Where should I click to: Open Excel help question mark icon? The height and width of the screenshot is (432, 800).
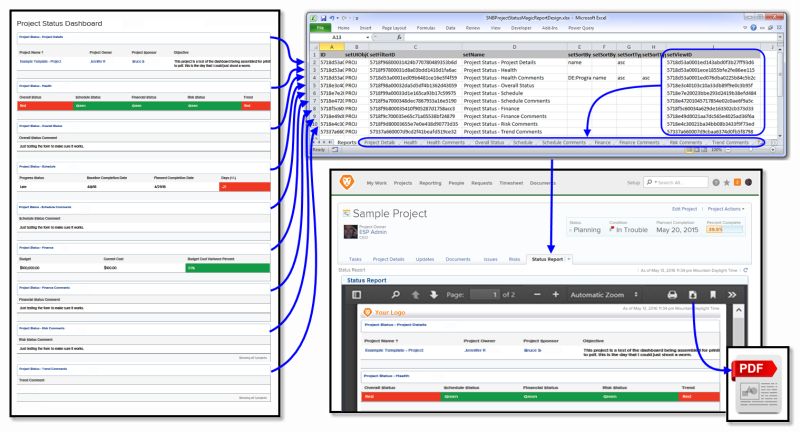[x=754, y=28]
